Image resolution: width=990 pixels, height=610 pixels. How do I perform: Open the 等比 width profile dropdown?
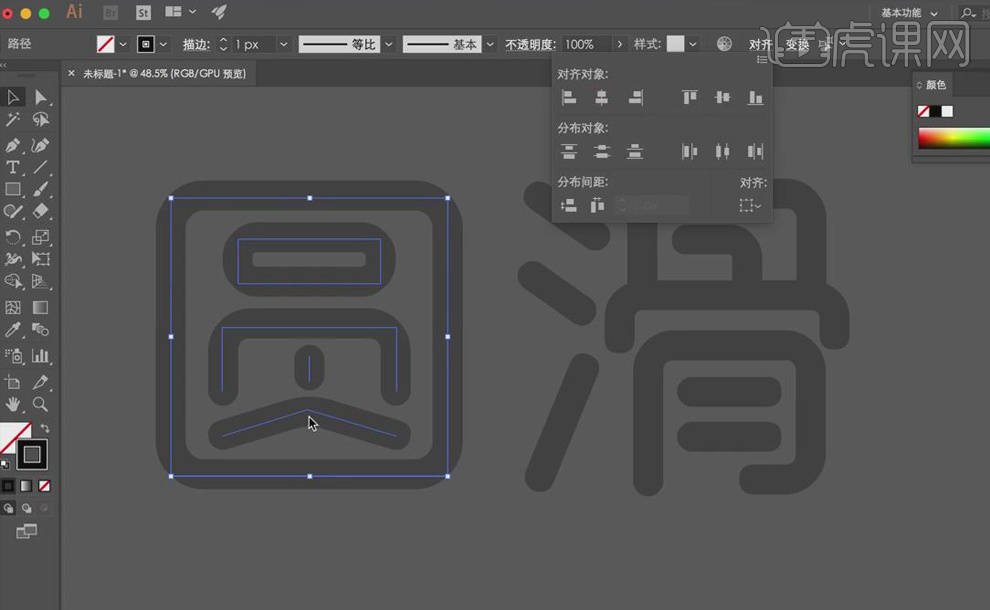[389, 44]
